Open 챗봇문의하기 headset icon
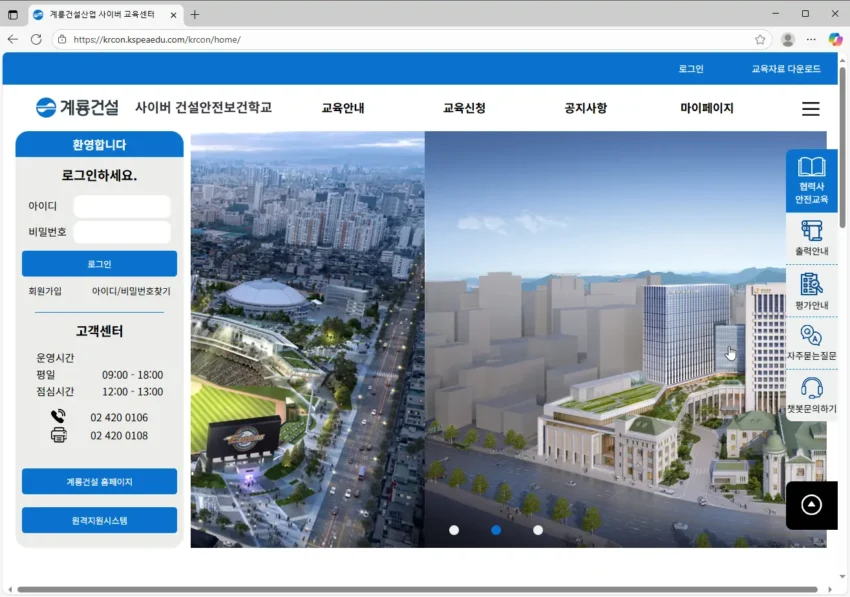850x597 pixels. tap(811, 389)
